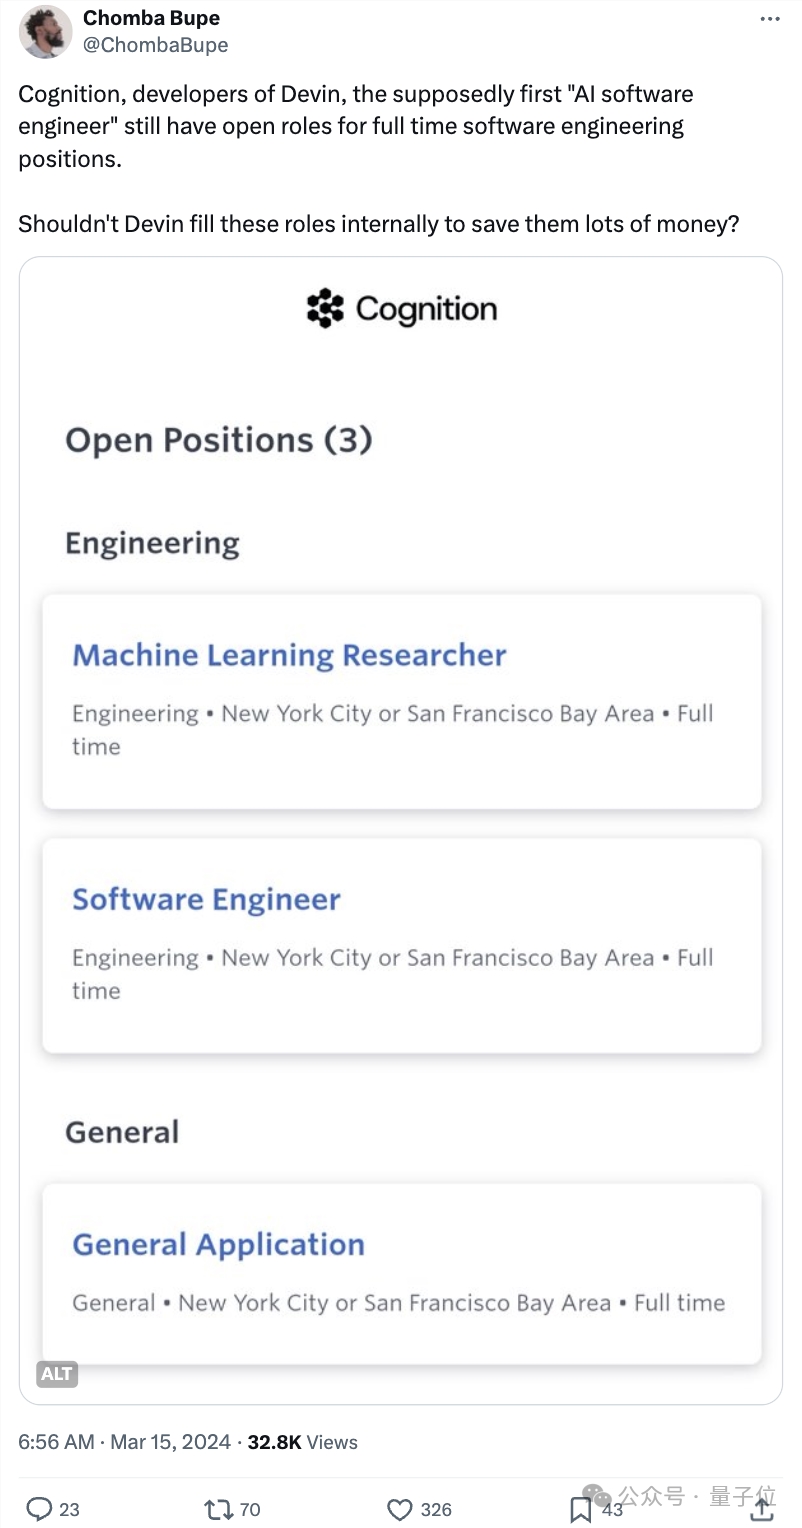The height and width of the screenshot is (1528, 802).
Task: Click the repost icon
Action: pos(217,1508)
